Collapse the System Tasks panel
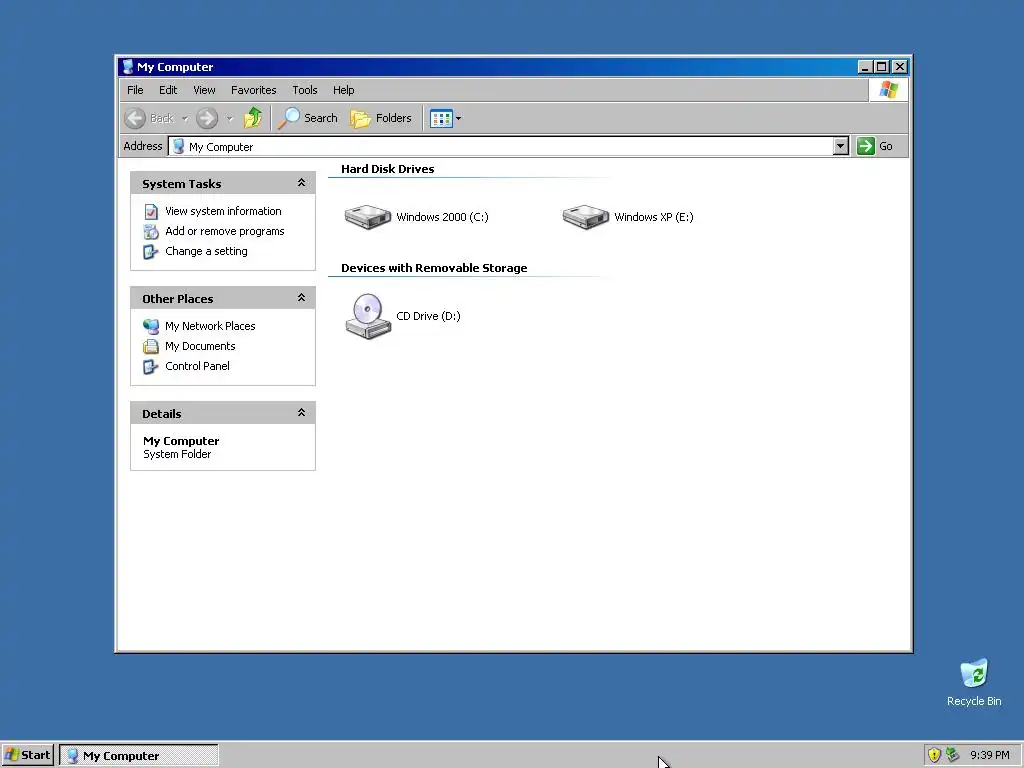Image resolution: width=1024 pixels, height=768 pixels. [x=301, y=183]
